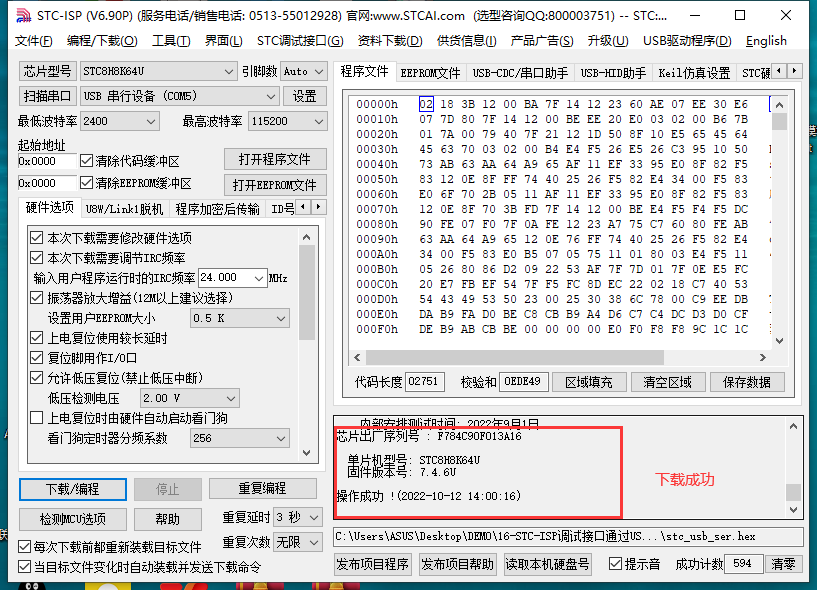Enable 上电复位时由硬件自动启动看门狗 checkbox
817x590 pixels.
click(36, 418)
